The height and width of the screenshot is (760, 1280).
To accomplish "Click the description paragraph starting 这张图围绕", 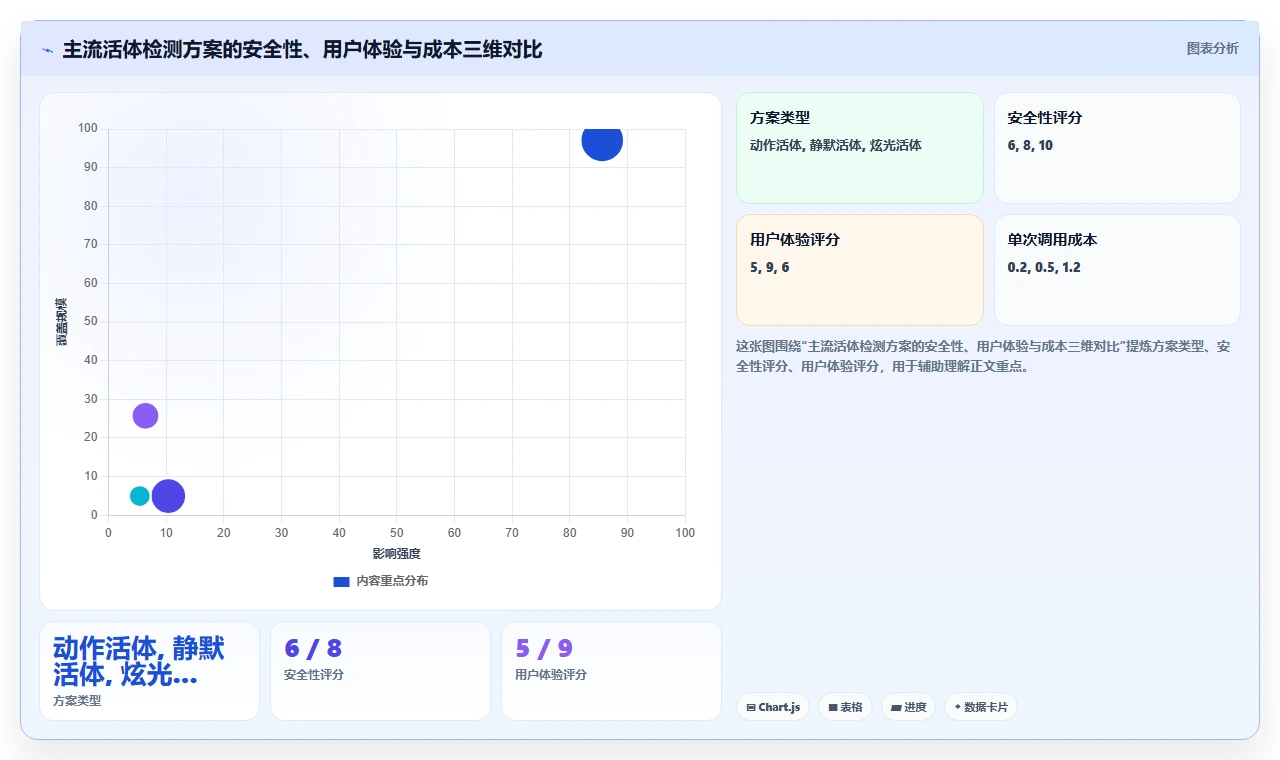I will 984,356.
